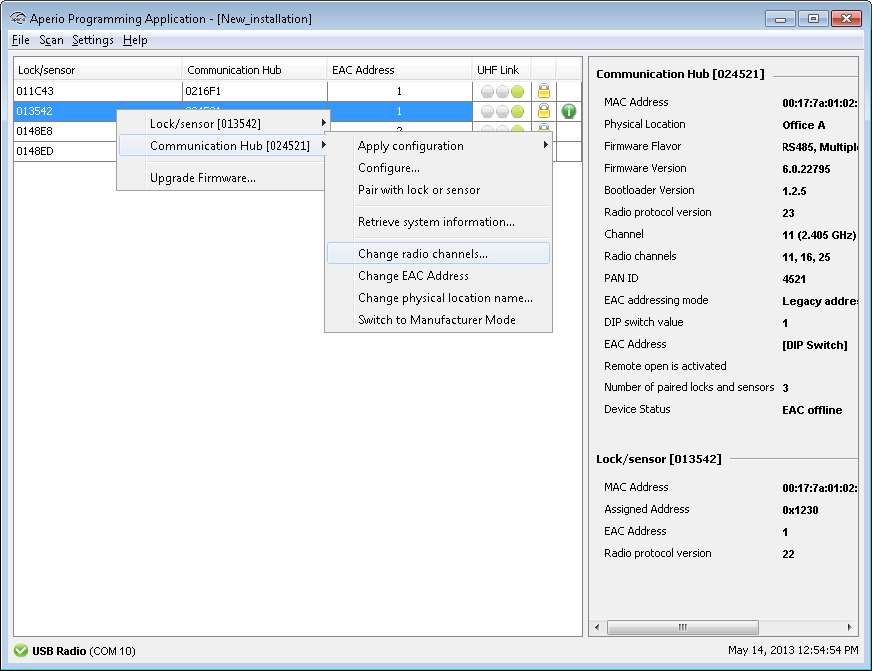Click Radio channels value 11, 16, 25
The height and width of the screenshot is (671, 872).
point(806,257)
